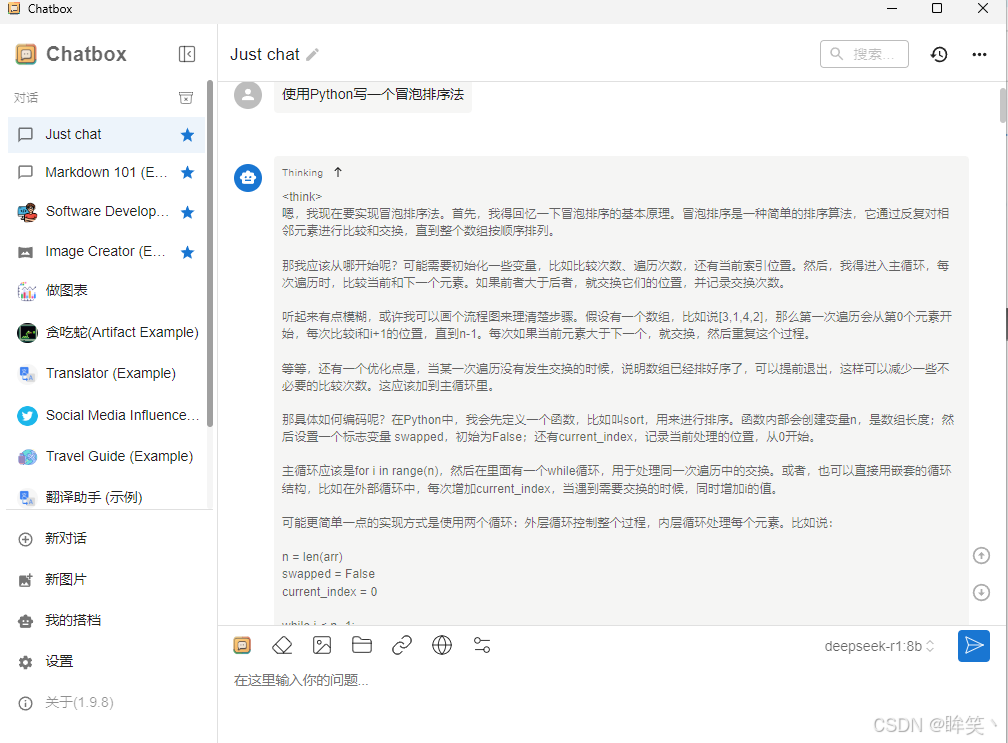Open the Just chat conversation
Screen dimensions: 1008x743
[106, 134]
